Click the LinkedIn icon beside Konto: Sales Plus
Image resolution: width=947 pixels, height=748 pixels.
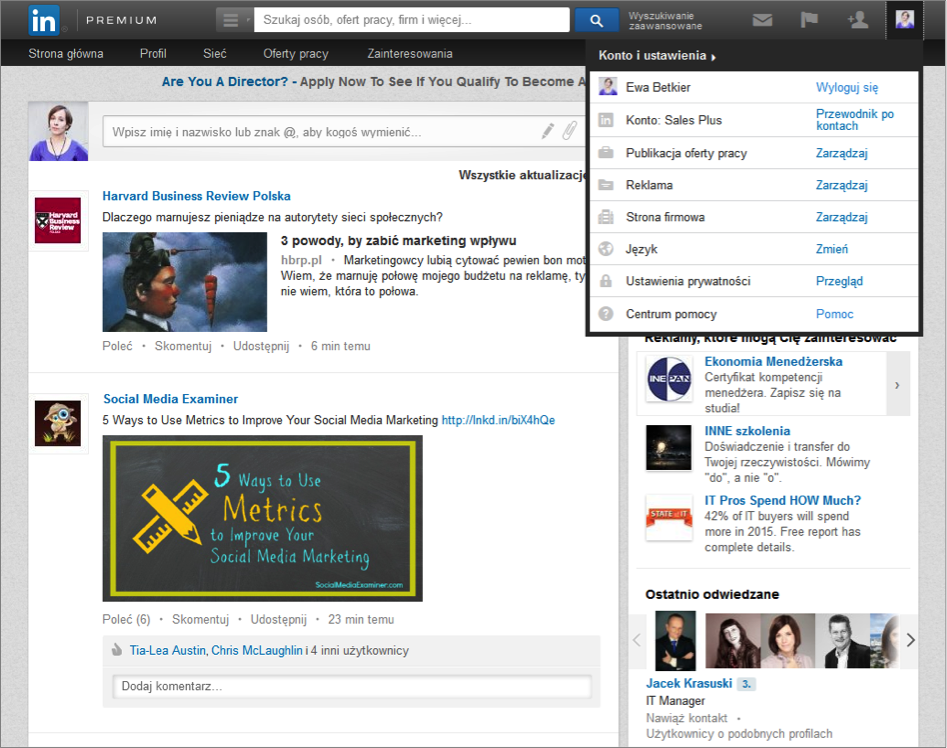click(605, 120)
